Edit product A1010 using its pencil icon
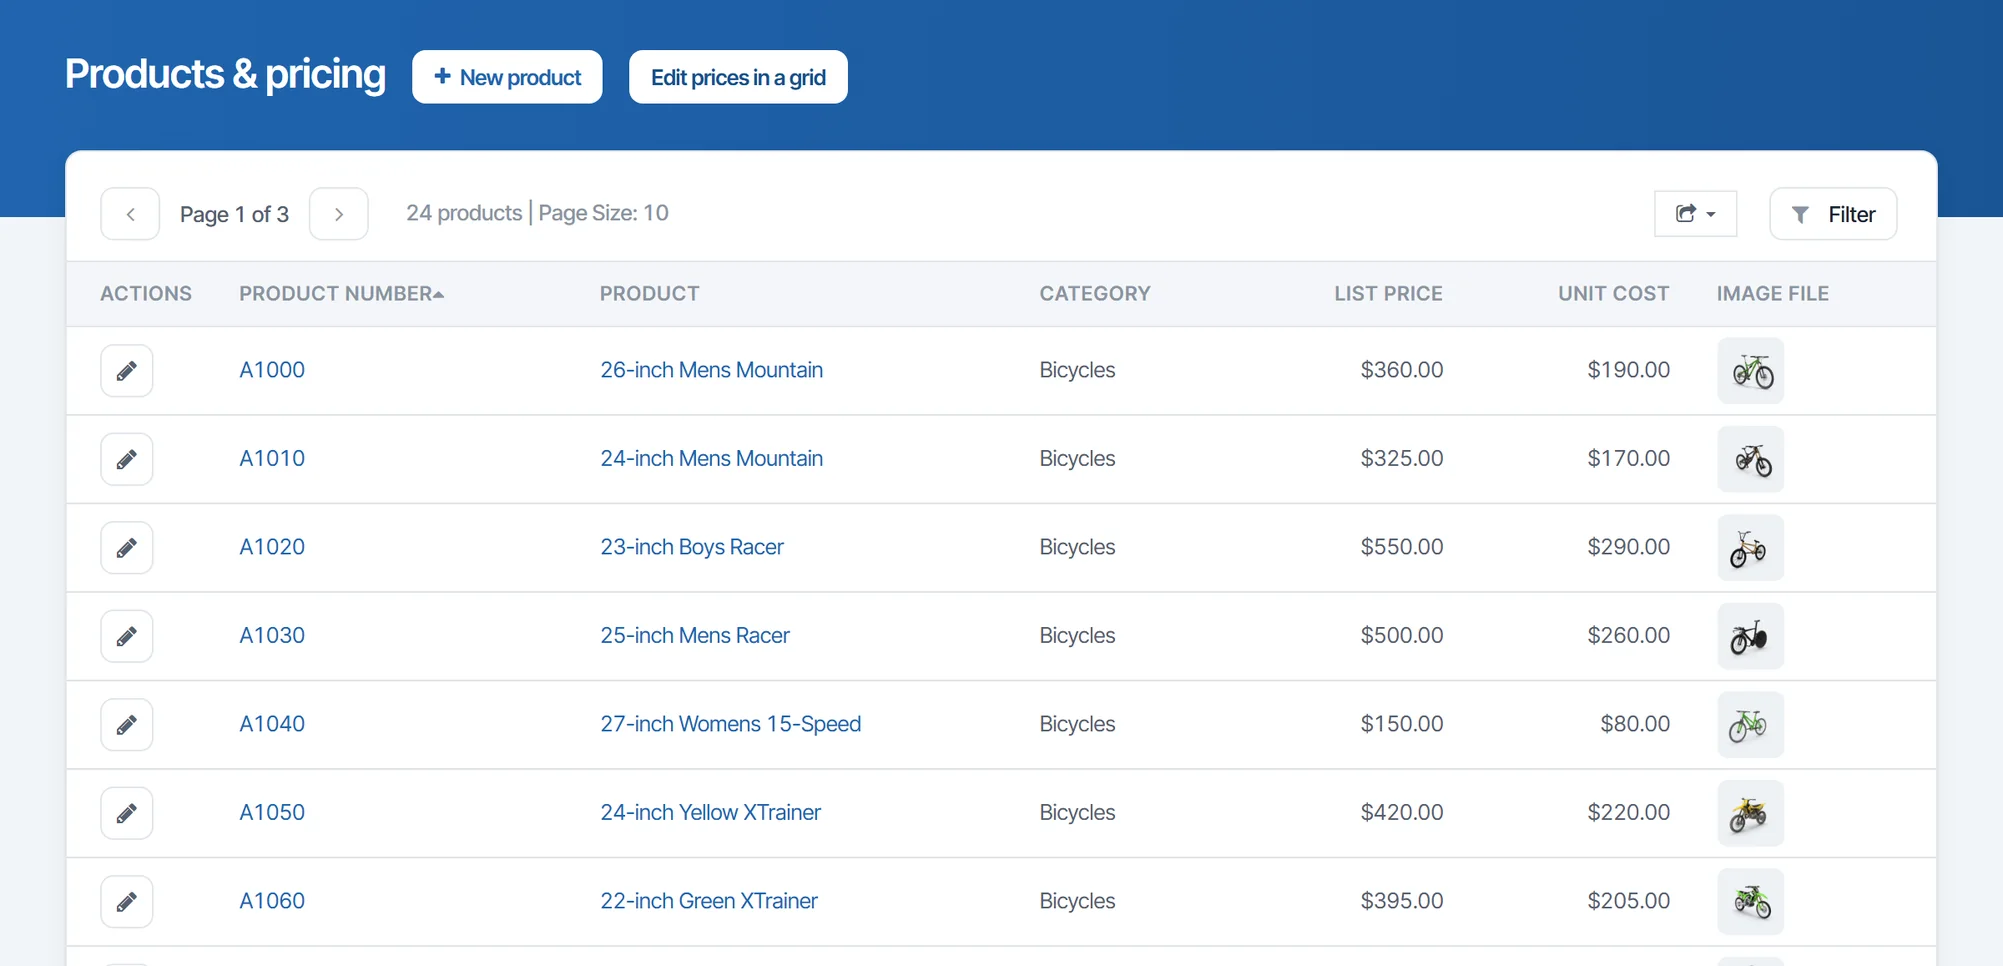Image resolution: width=2003 pixels, height=966 pixels. [x=127, y=459]
